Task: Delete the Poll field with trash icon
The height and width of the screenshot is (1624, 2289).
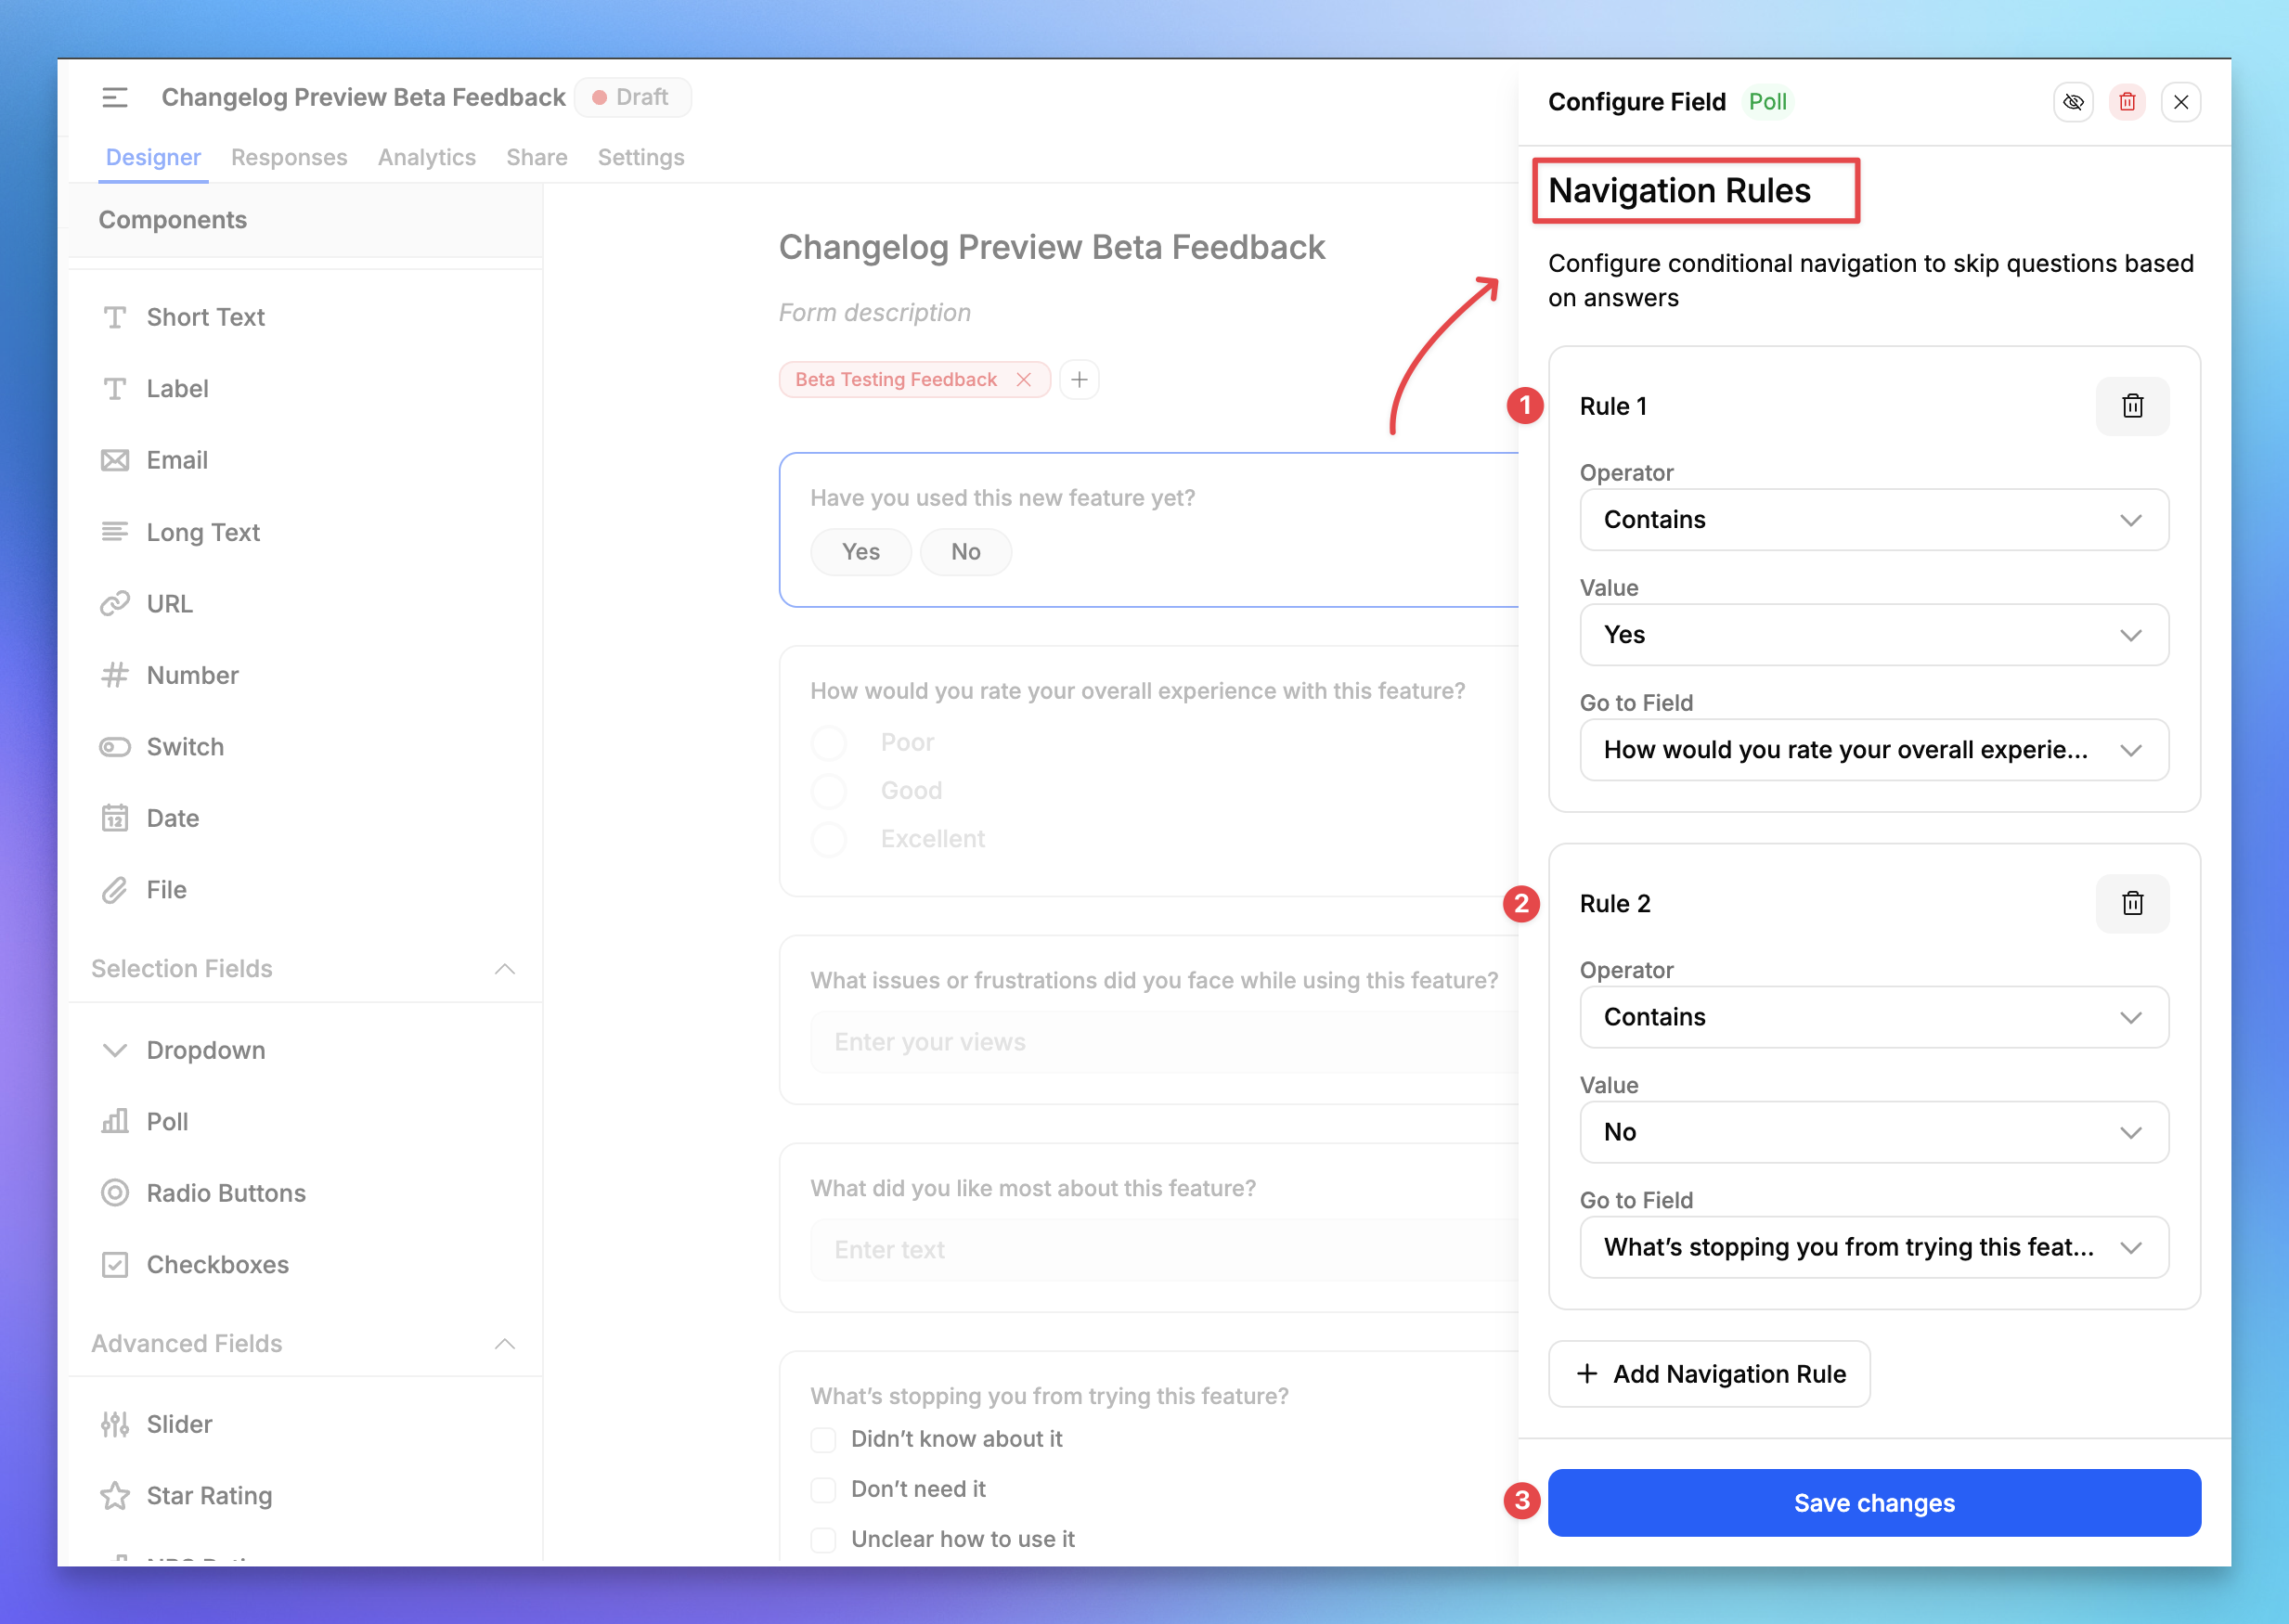Action: tap(2127, 101)
